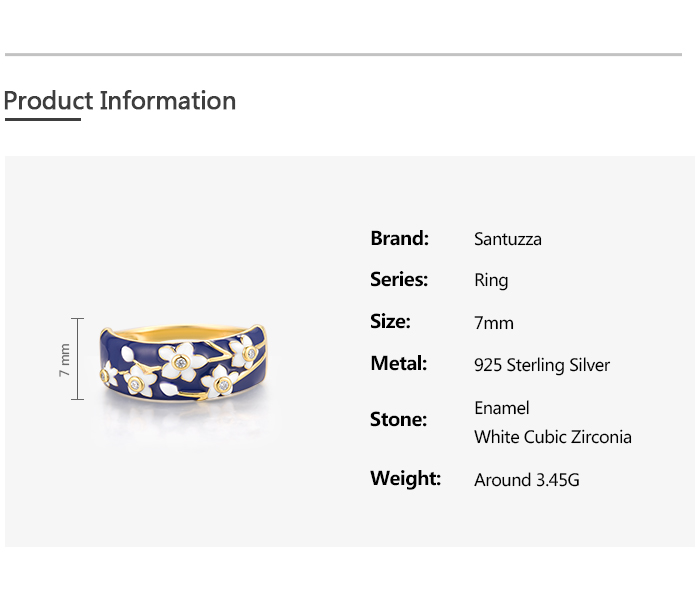
Task: Click the Stone: label
Action: tap(398, 420)
